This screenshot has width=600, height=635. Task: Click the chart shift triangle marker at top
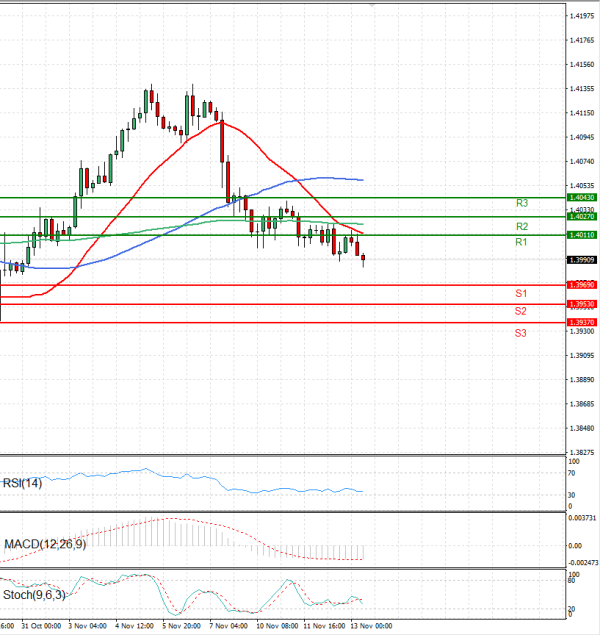pyautogui.click(x=372, y=6)
